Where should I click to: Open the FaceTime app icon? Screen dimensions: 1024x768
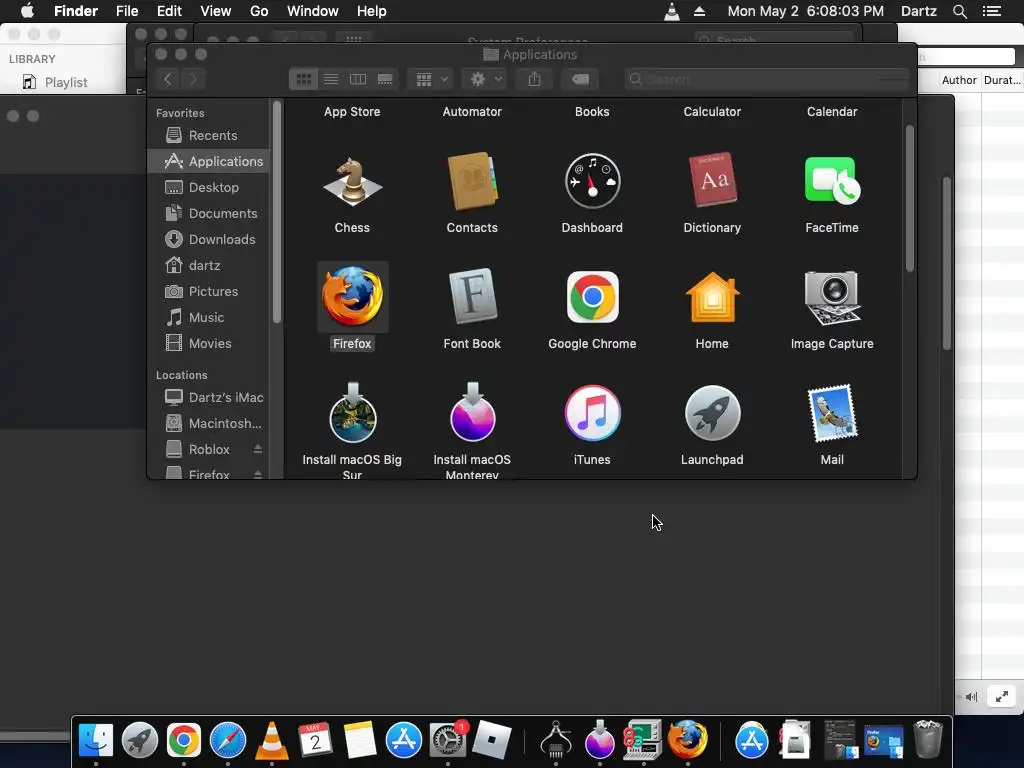(832, 180)
